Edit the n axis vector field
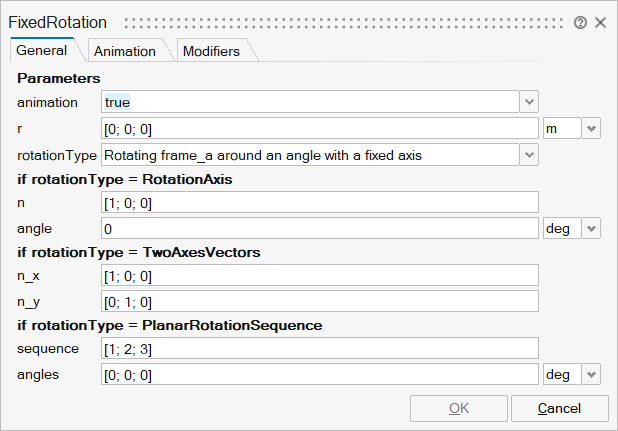618x431 pixels. (x=320, y=203)
